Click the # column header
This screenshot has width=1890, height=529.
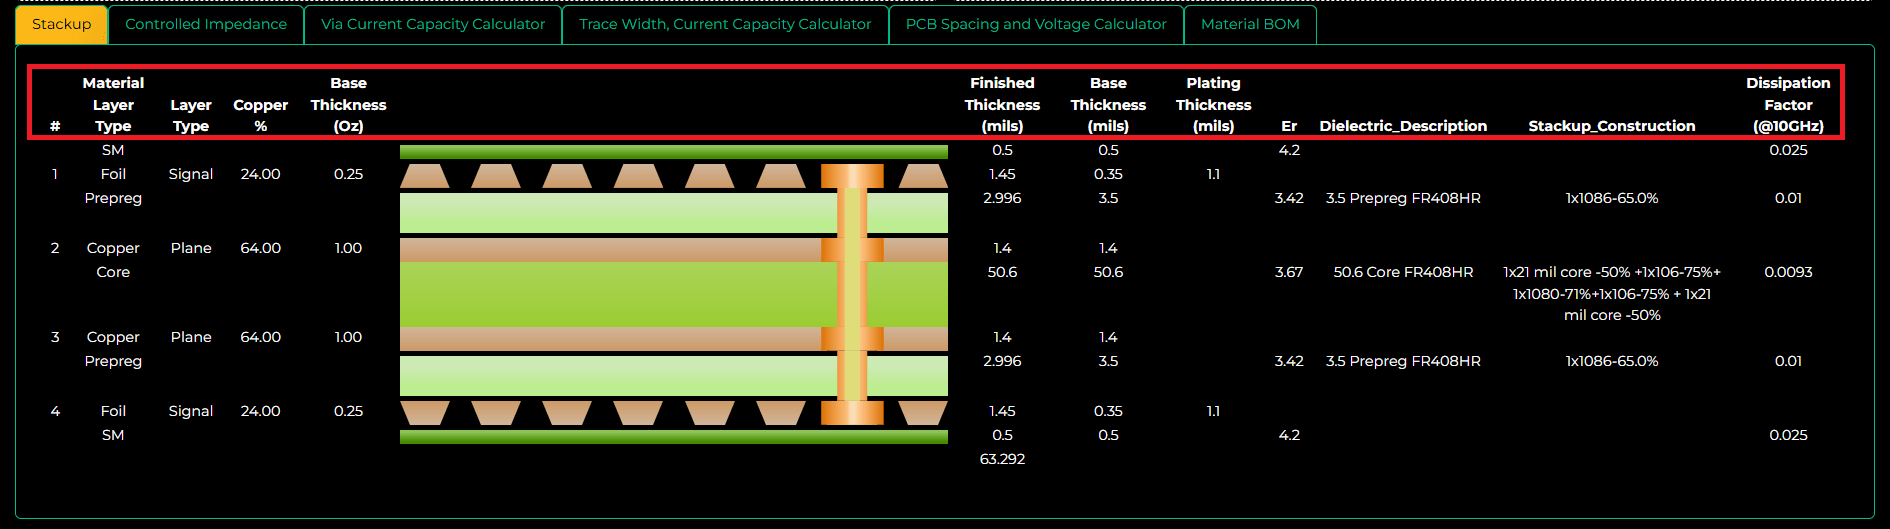click(x=55, y=126)
